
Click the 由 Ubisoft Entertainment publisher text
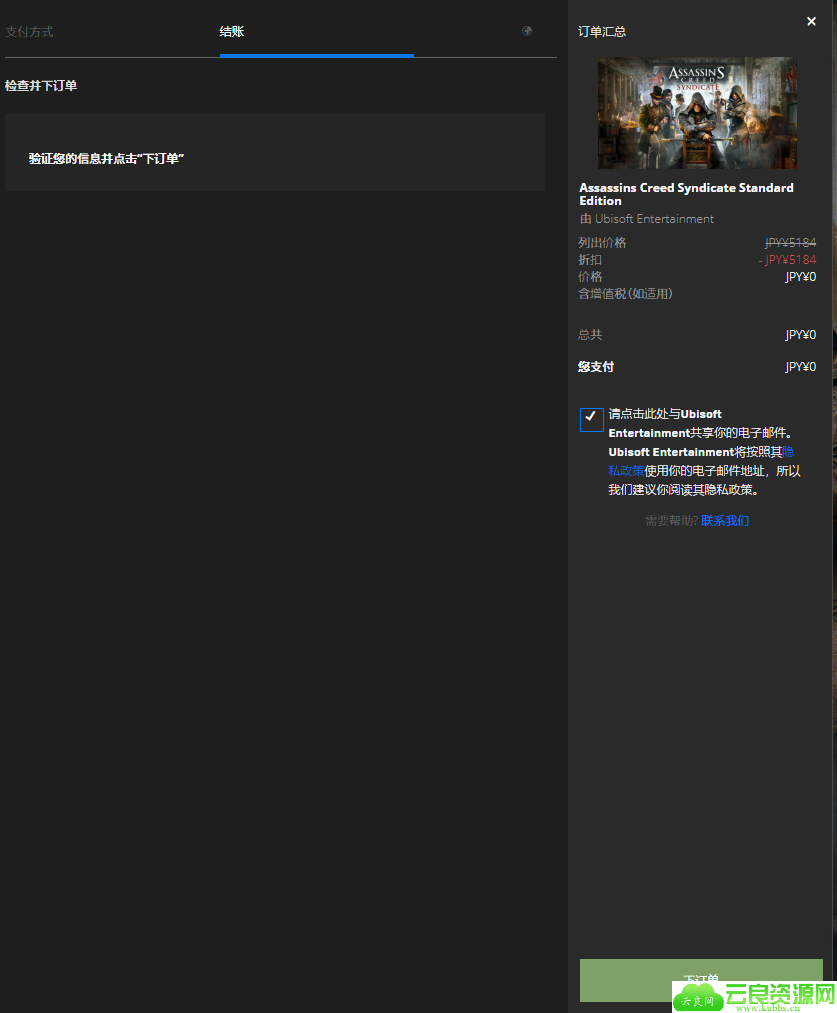tap(646, 219)
